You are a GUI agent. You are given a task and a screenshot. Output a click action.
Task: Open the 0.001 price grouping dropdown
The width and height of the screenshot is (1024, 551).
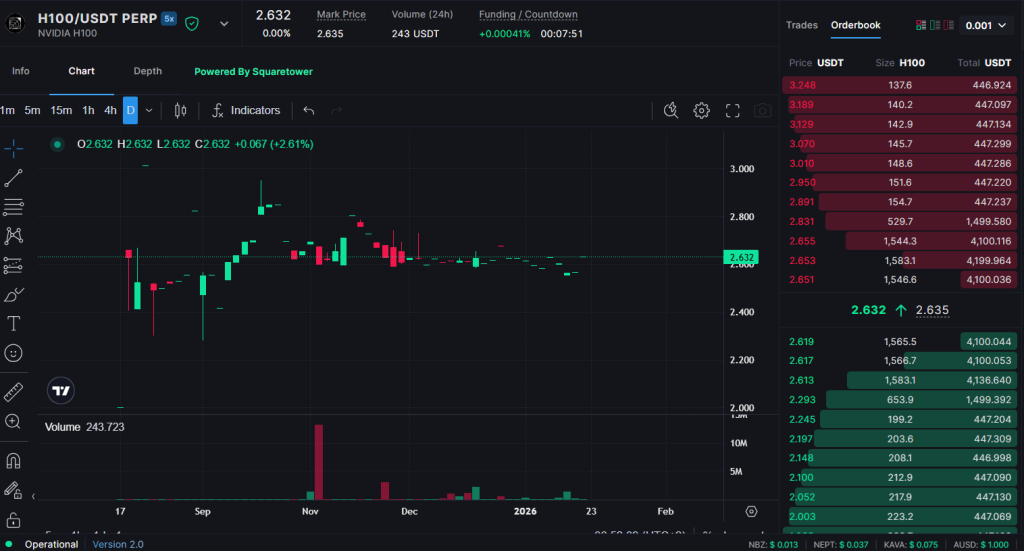point(986,25)
